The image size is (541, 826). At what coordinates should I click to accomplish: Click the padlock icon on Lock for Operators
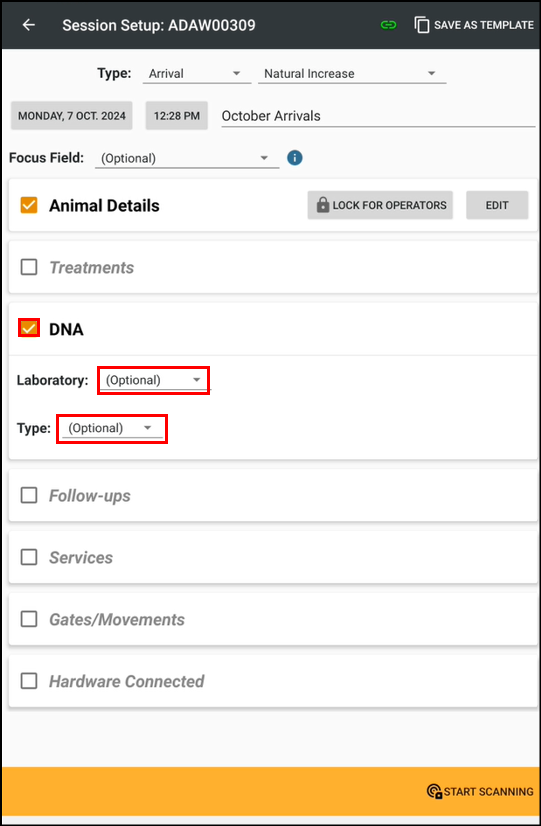[x=322, y=205]
